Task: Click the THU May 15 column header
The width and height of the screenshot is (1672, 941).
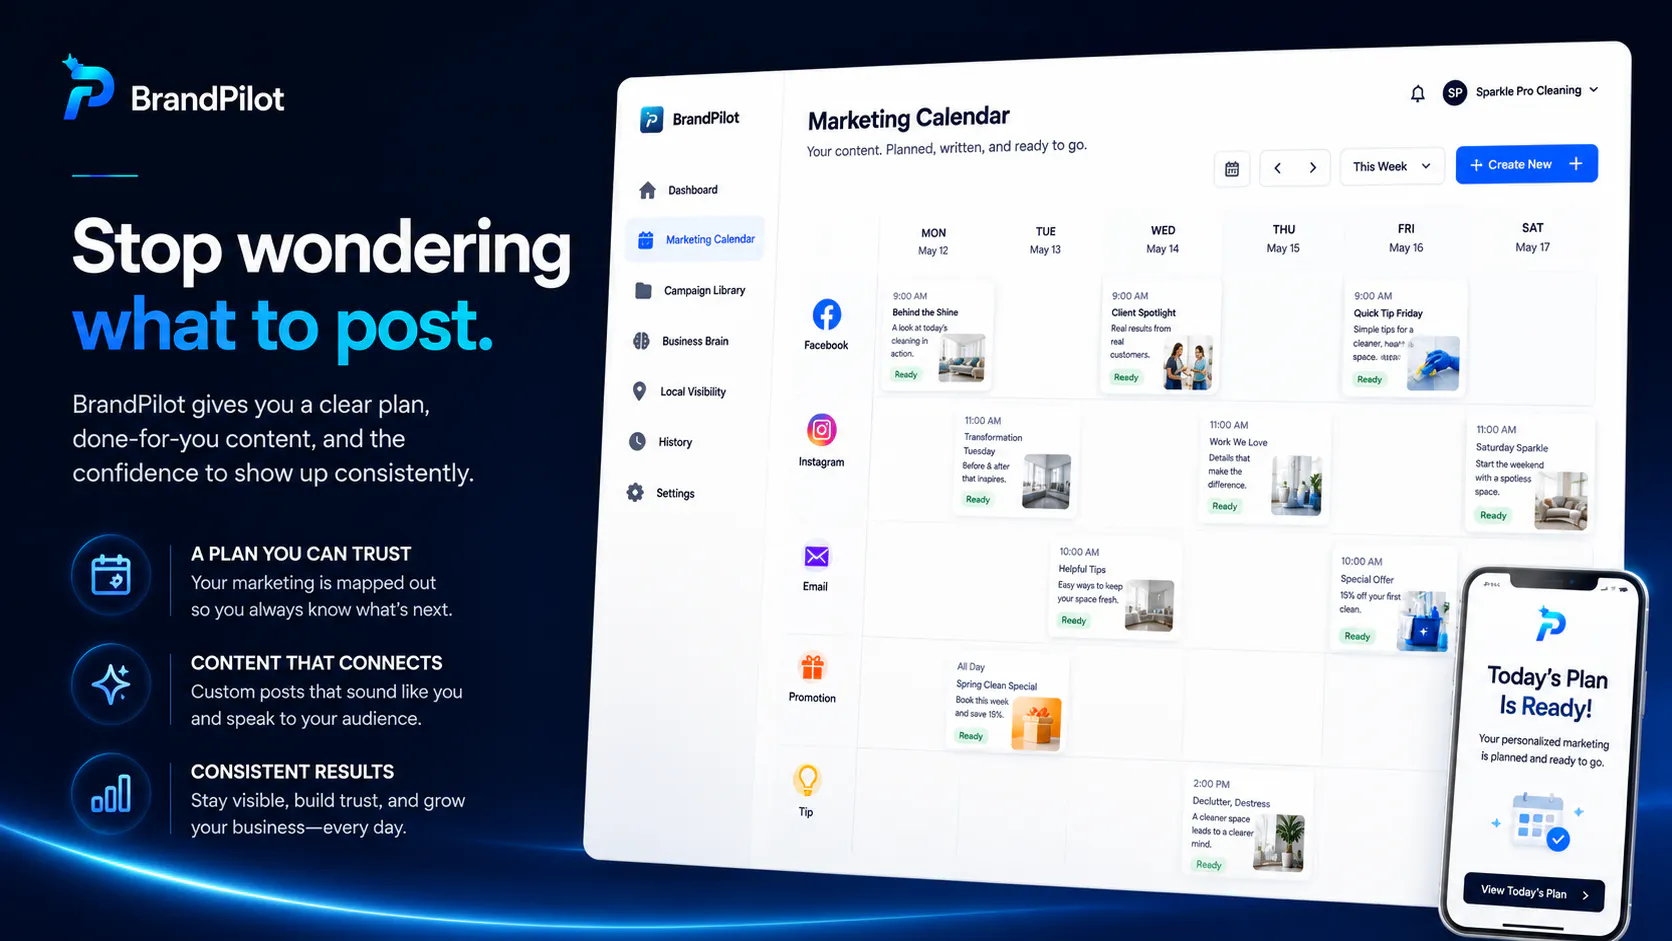Action: (1283, 238)
